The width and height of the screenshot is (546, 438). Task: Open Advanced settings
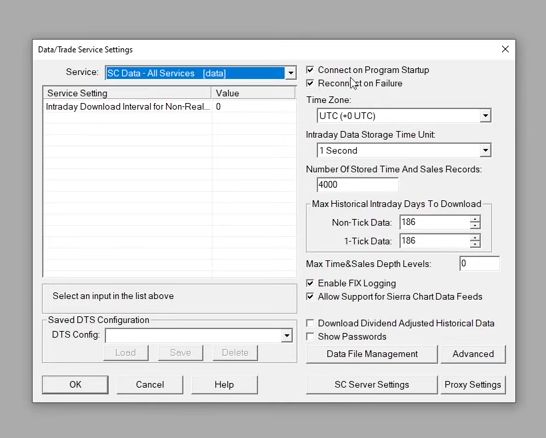[x=473, y=354]
